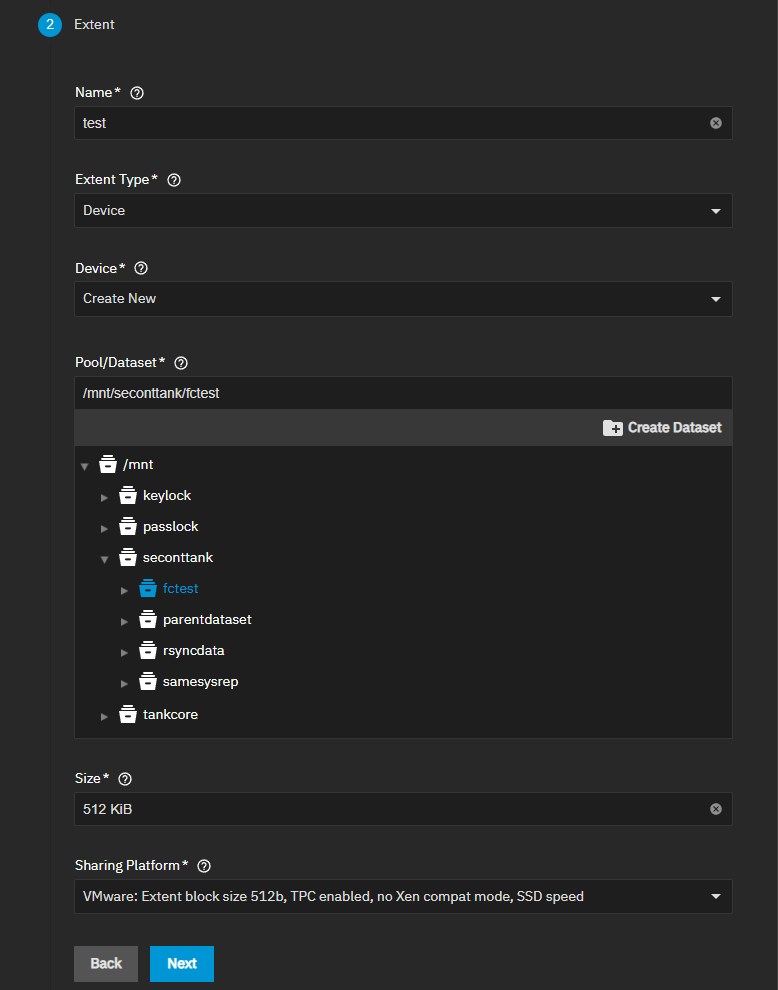Expand the tankcore dataset node
The width and height of the screenshot is (778, 990).
[x=105, y=717]
